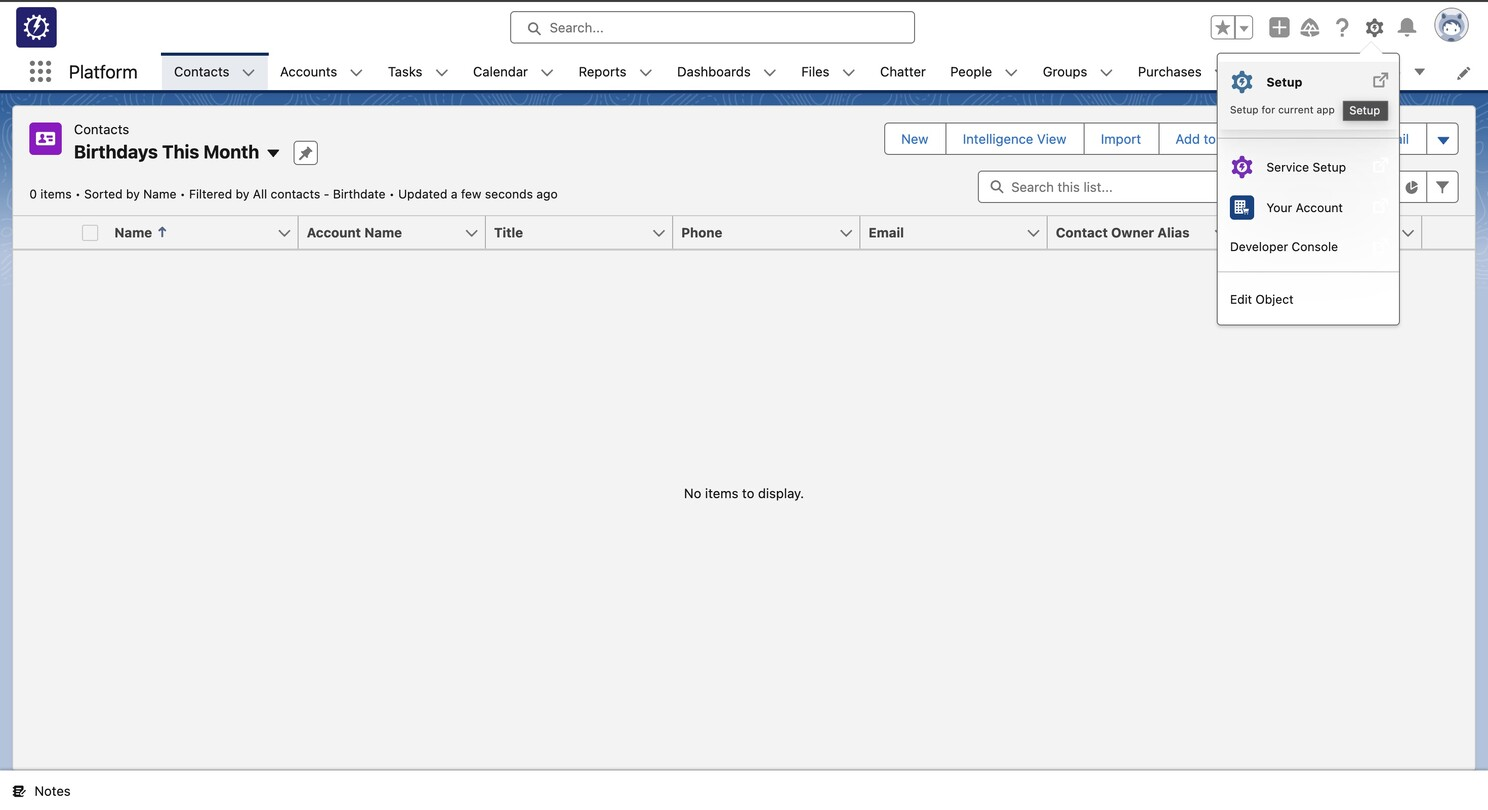
Task: Expand the Birthdays This Month view dropdown
Action: (x=273, y=153)
